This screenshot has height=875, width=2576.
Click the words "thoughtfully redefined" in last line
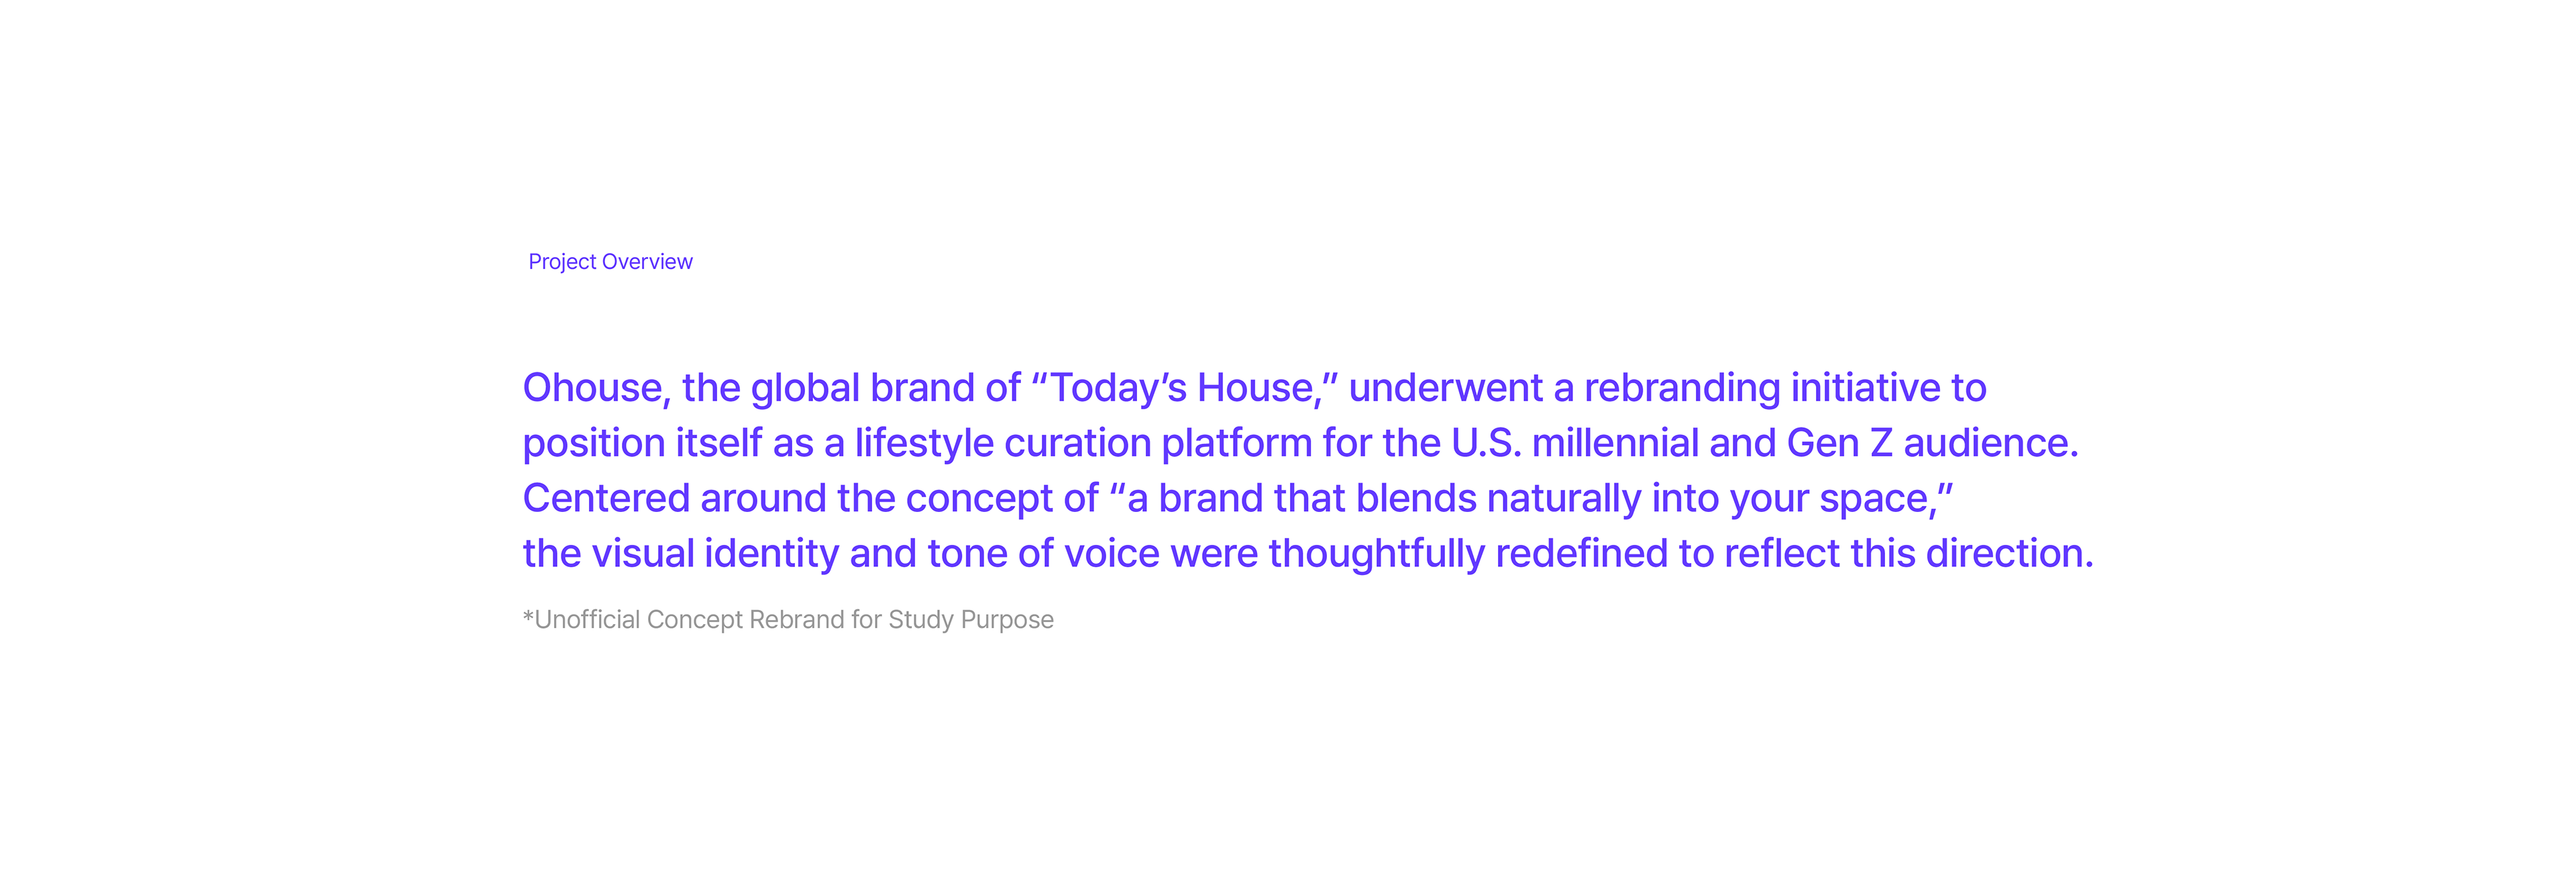[x=1468, y=553]
